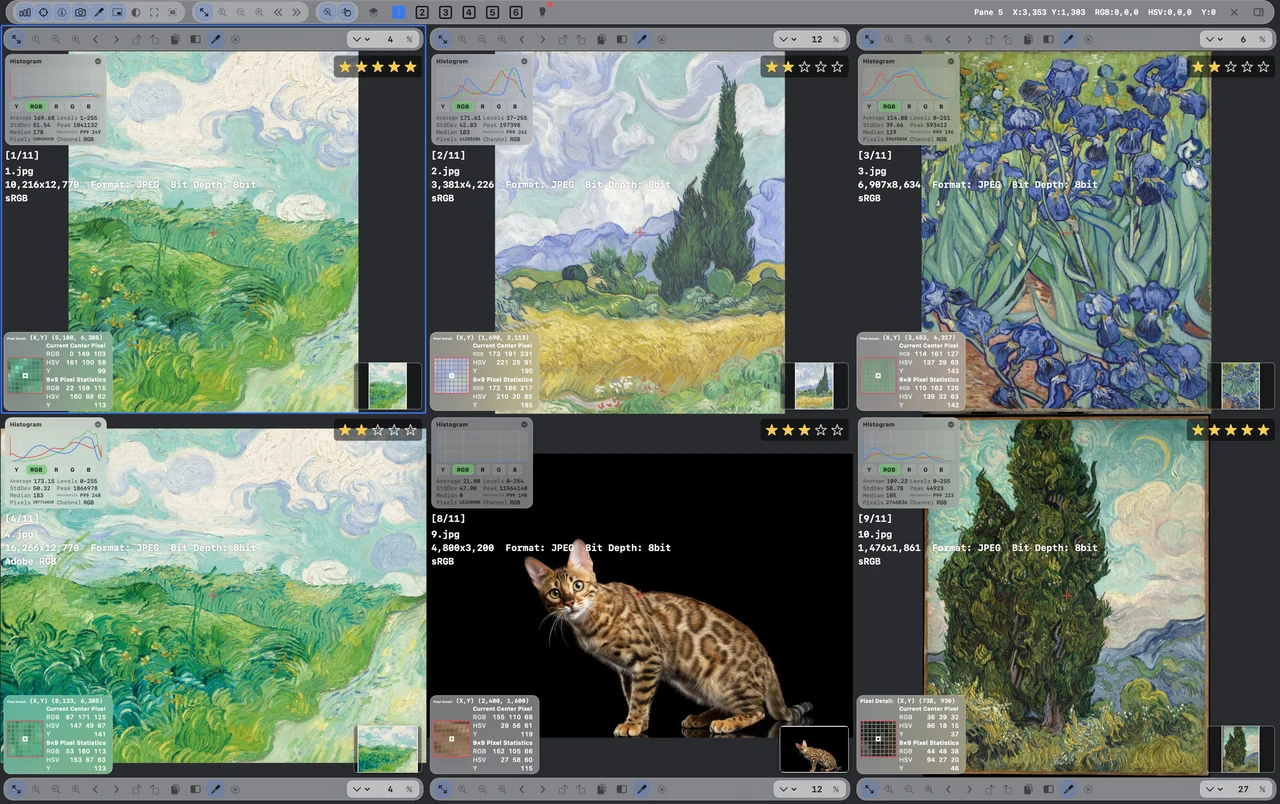Toggle the navigator thumbnail icon in top toolbar
The image size is (1280, 804).
pyautogui.click(x=117, y=12)
